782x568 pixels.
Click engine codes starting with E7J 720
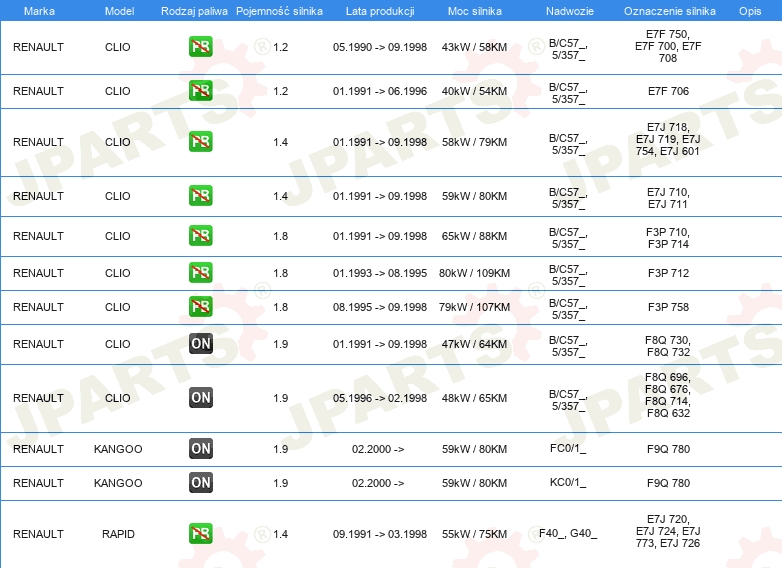668,531
